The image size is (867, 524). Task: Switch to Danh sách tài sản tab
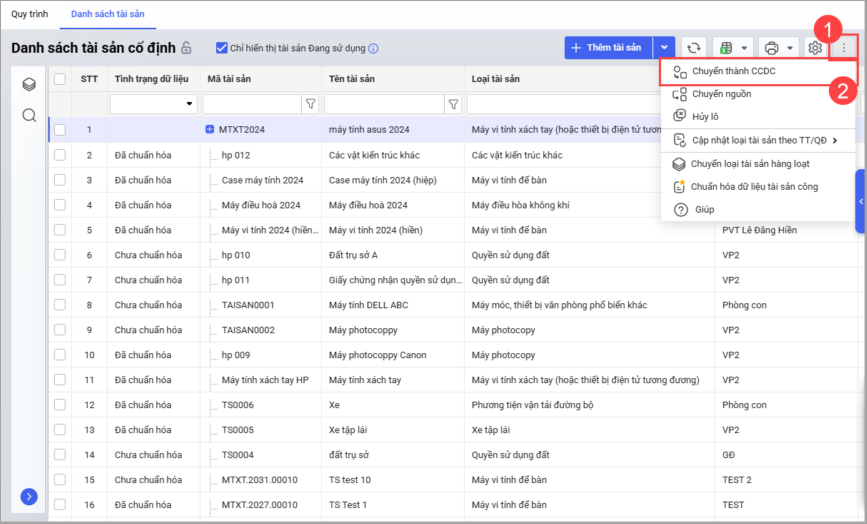(108, 14)
